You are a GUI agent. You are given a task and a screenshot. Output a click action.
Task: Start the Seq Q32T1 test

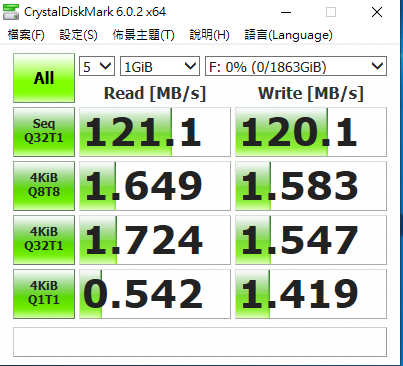click(x=44, y=132)
